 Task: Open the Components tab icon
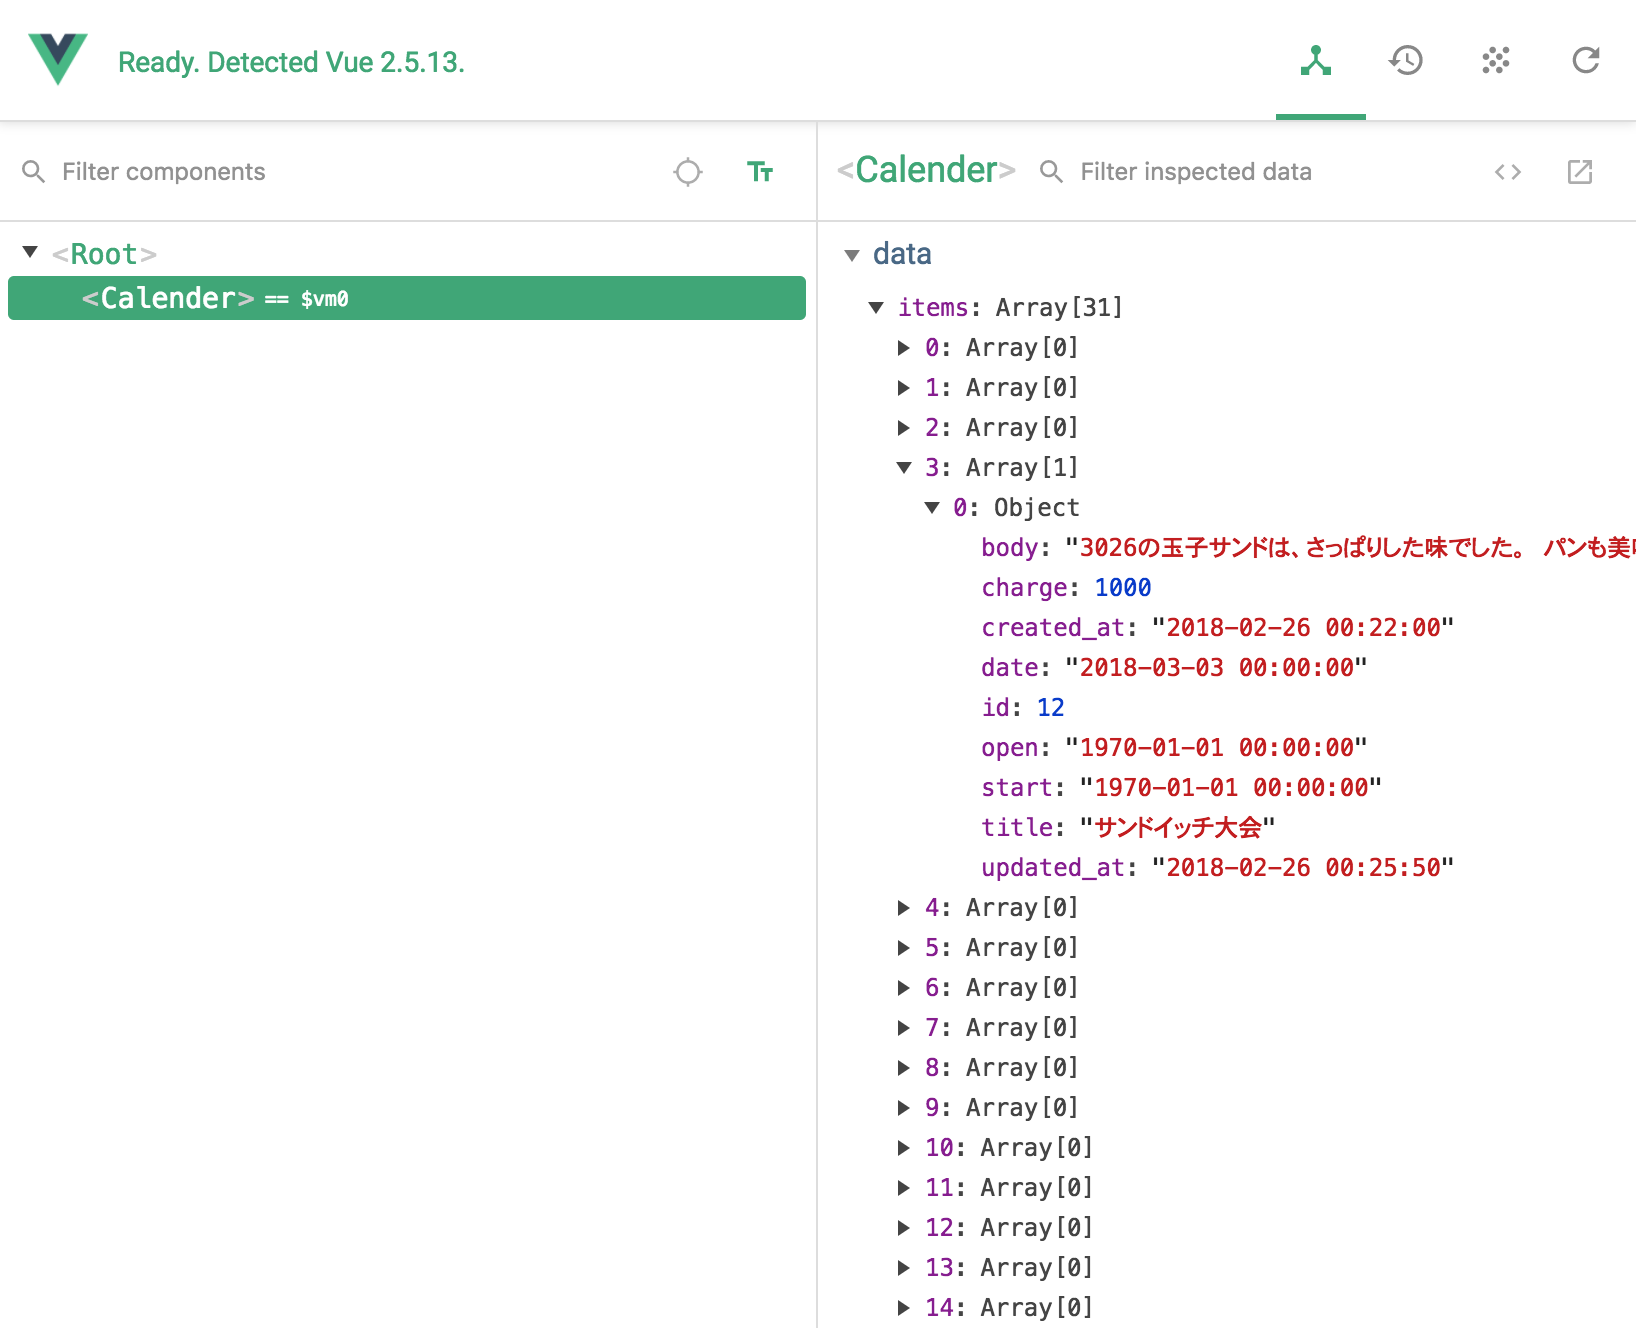click(1316, 61)
